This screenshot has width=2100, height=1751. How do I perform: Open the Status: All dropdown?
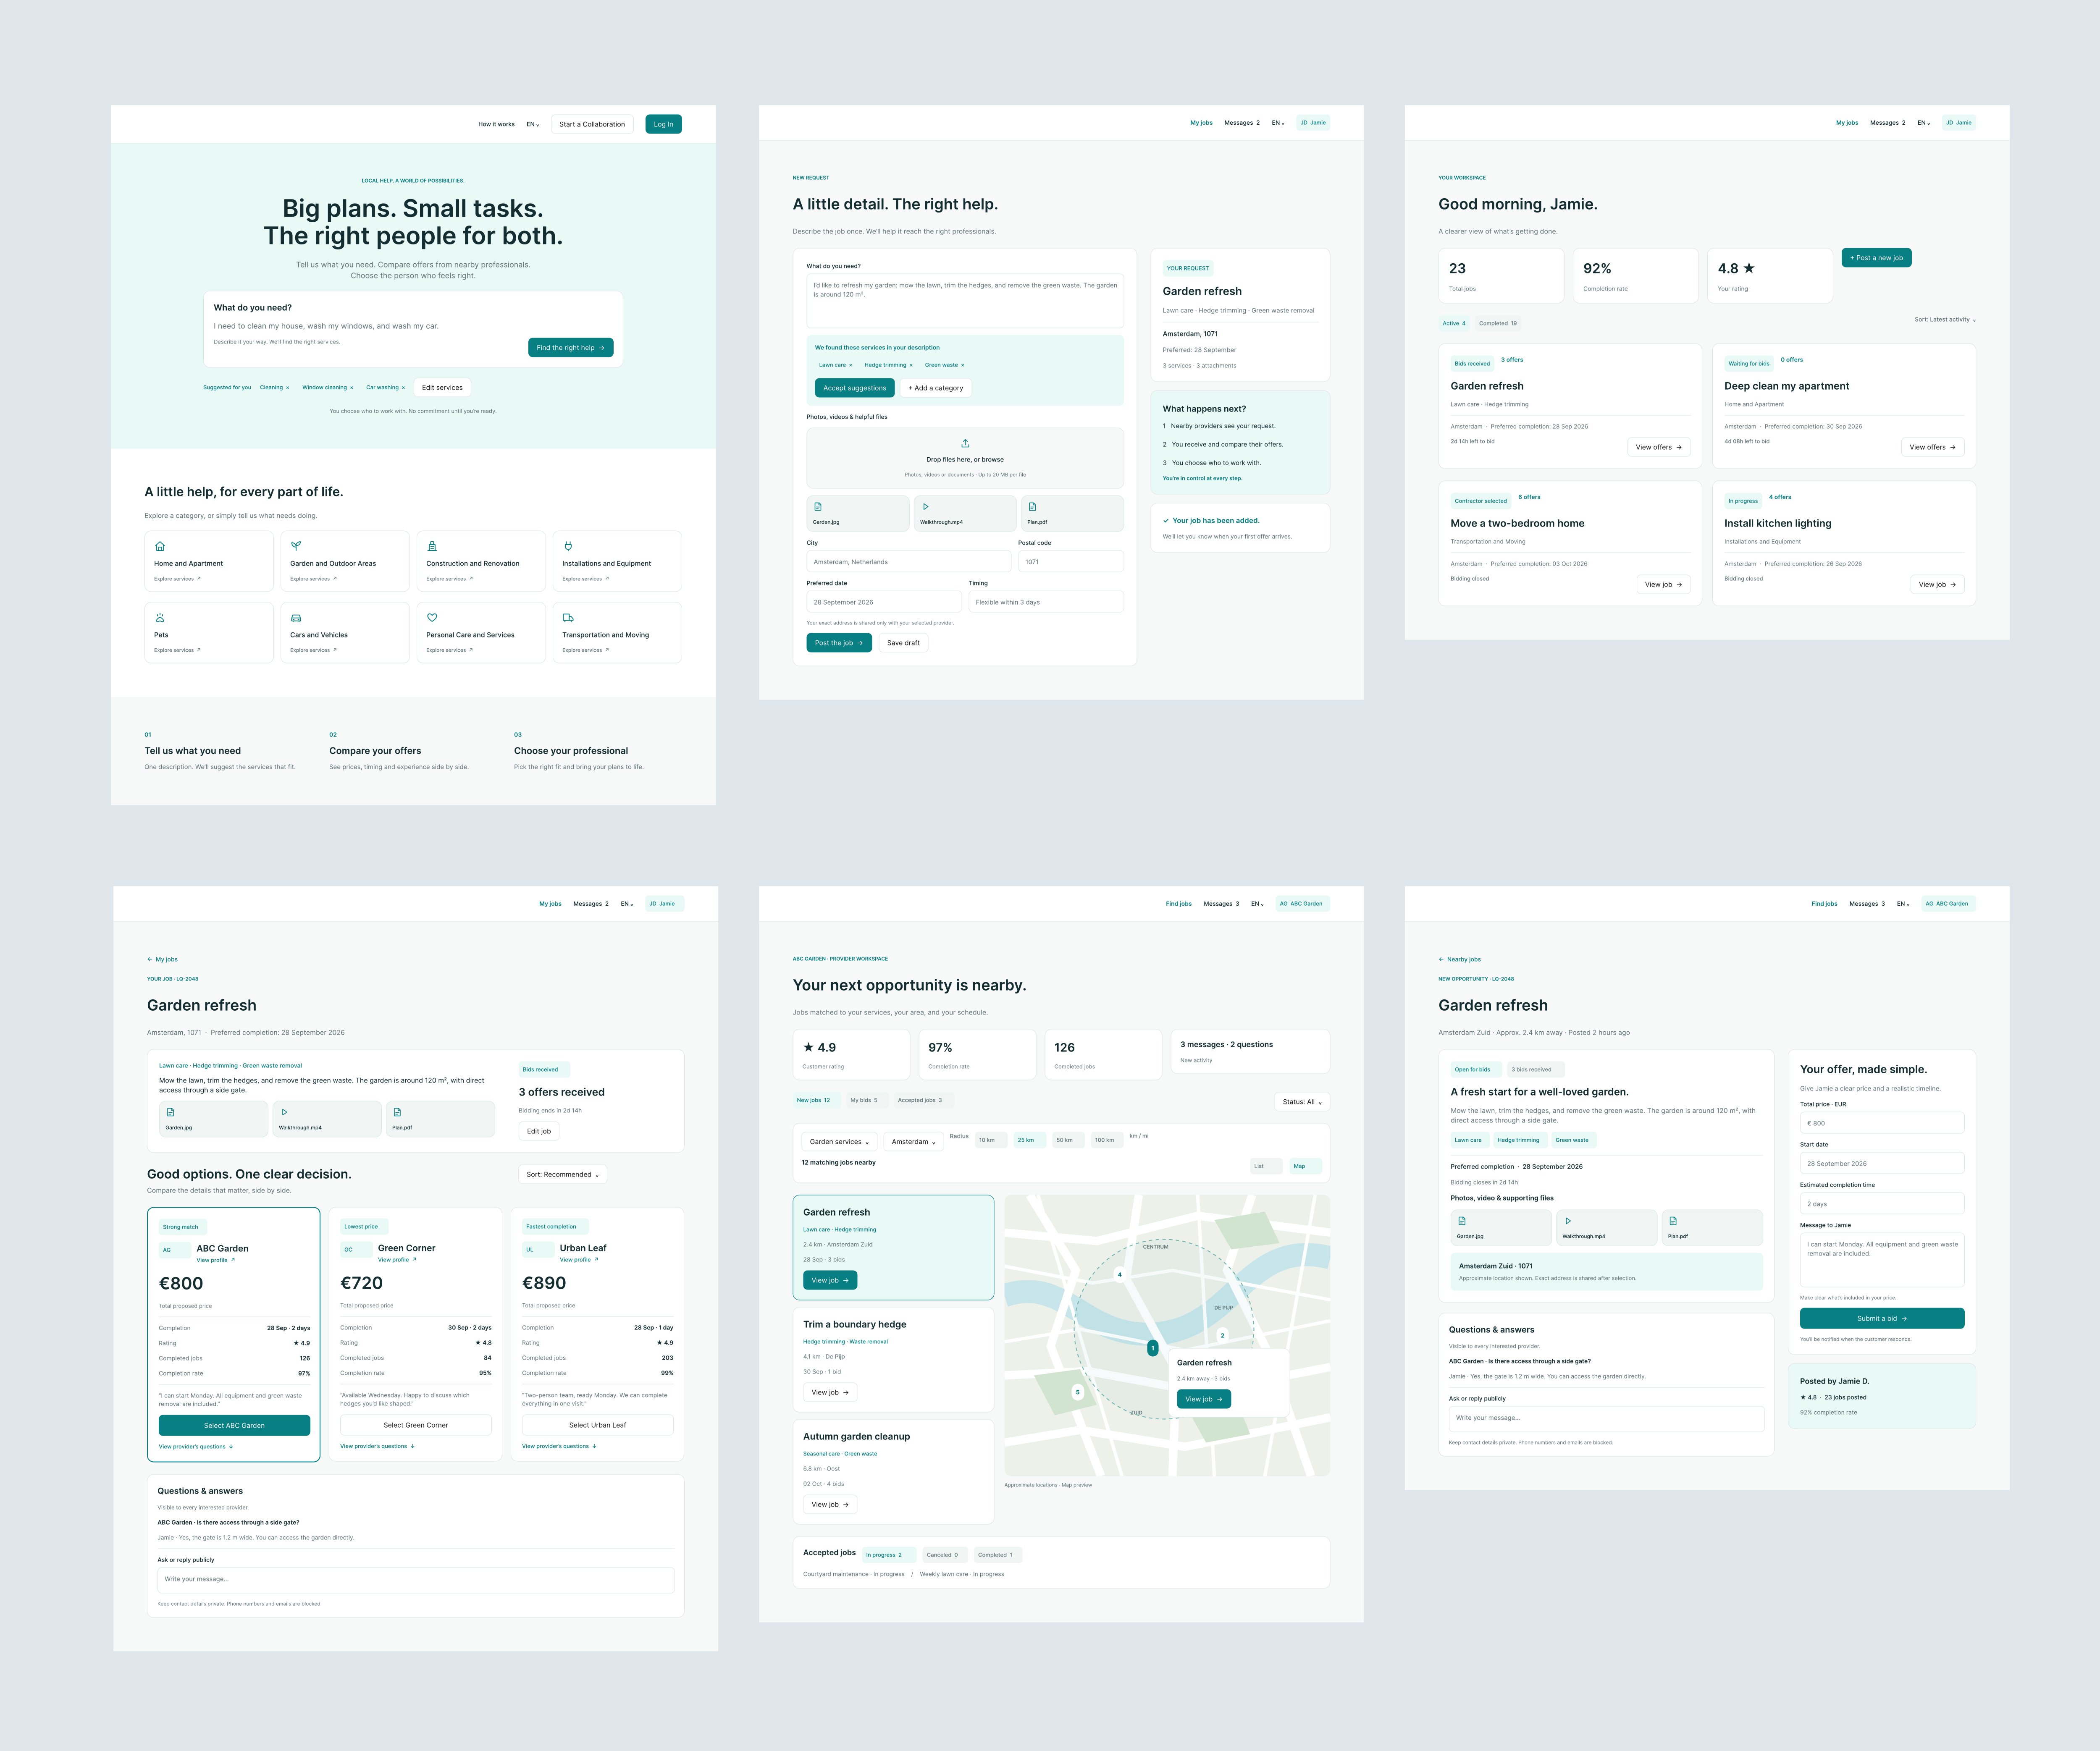(x=1302, y=1102)
